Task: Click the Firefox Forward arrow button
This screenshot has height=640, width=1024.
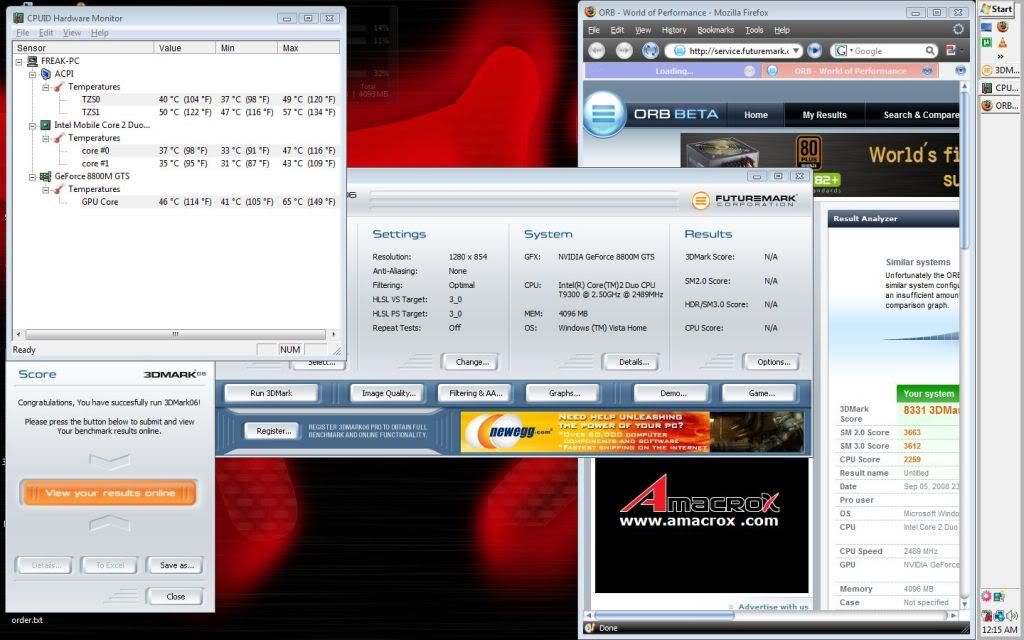Action: [x=624, y=50]
